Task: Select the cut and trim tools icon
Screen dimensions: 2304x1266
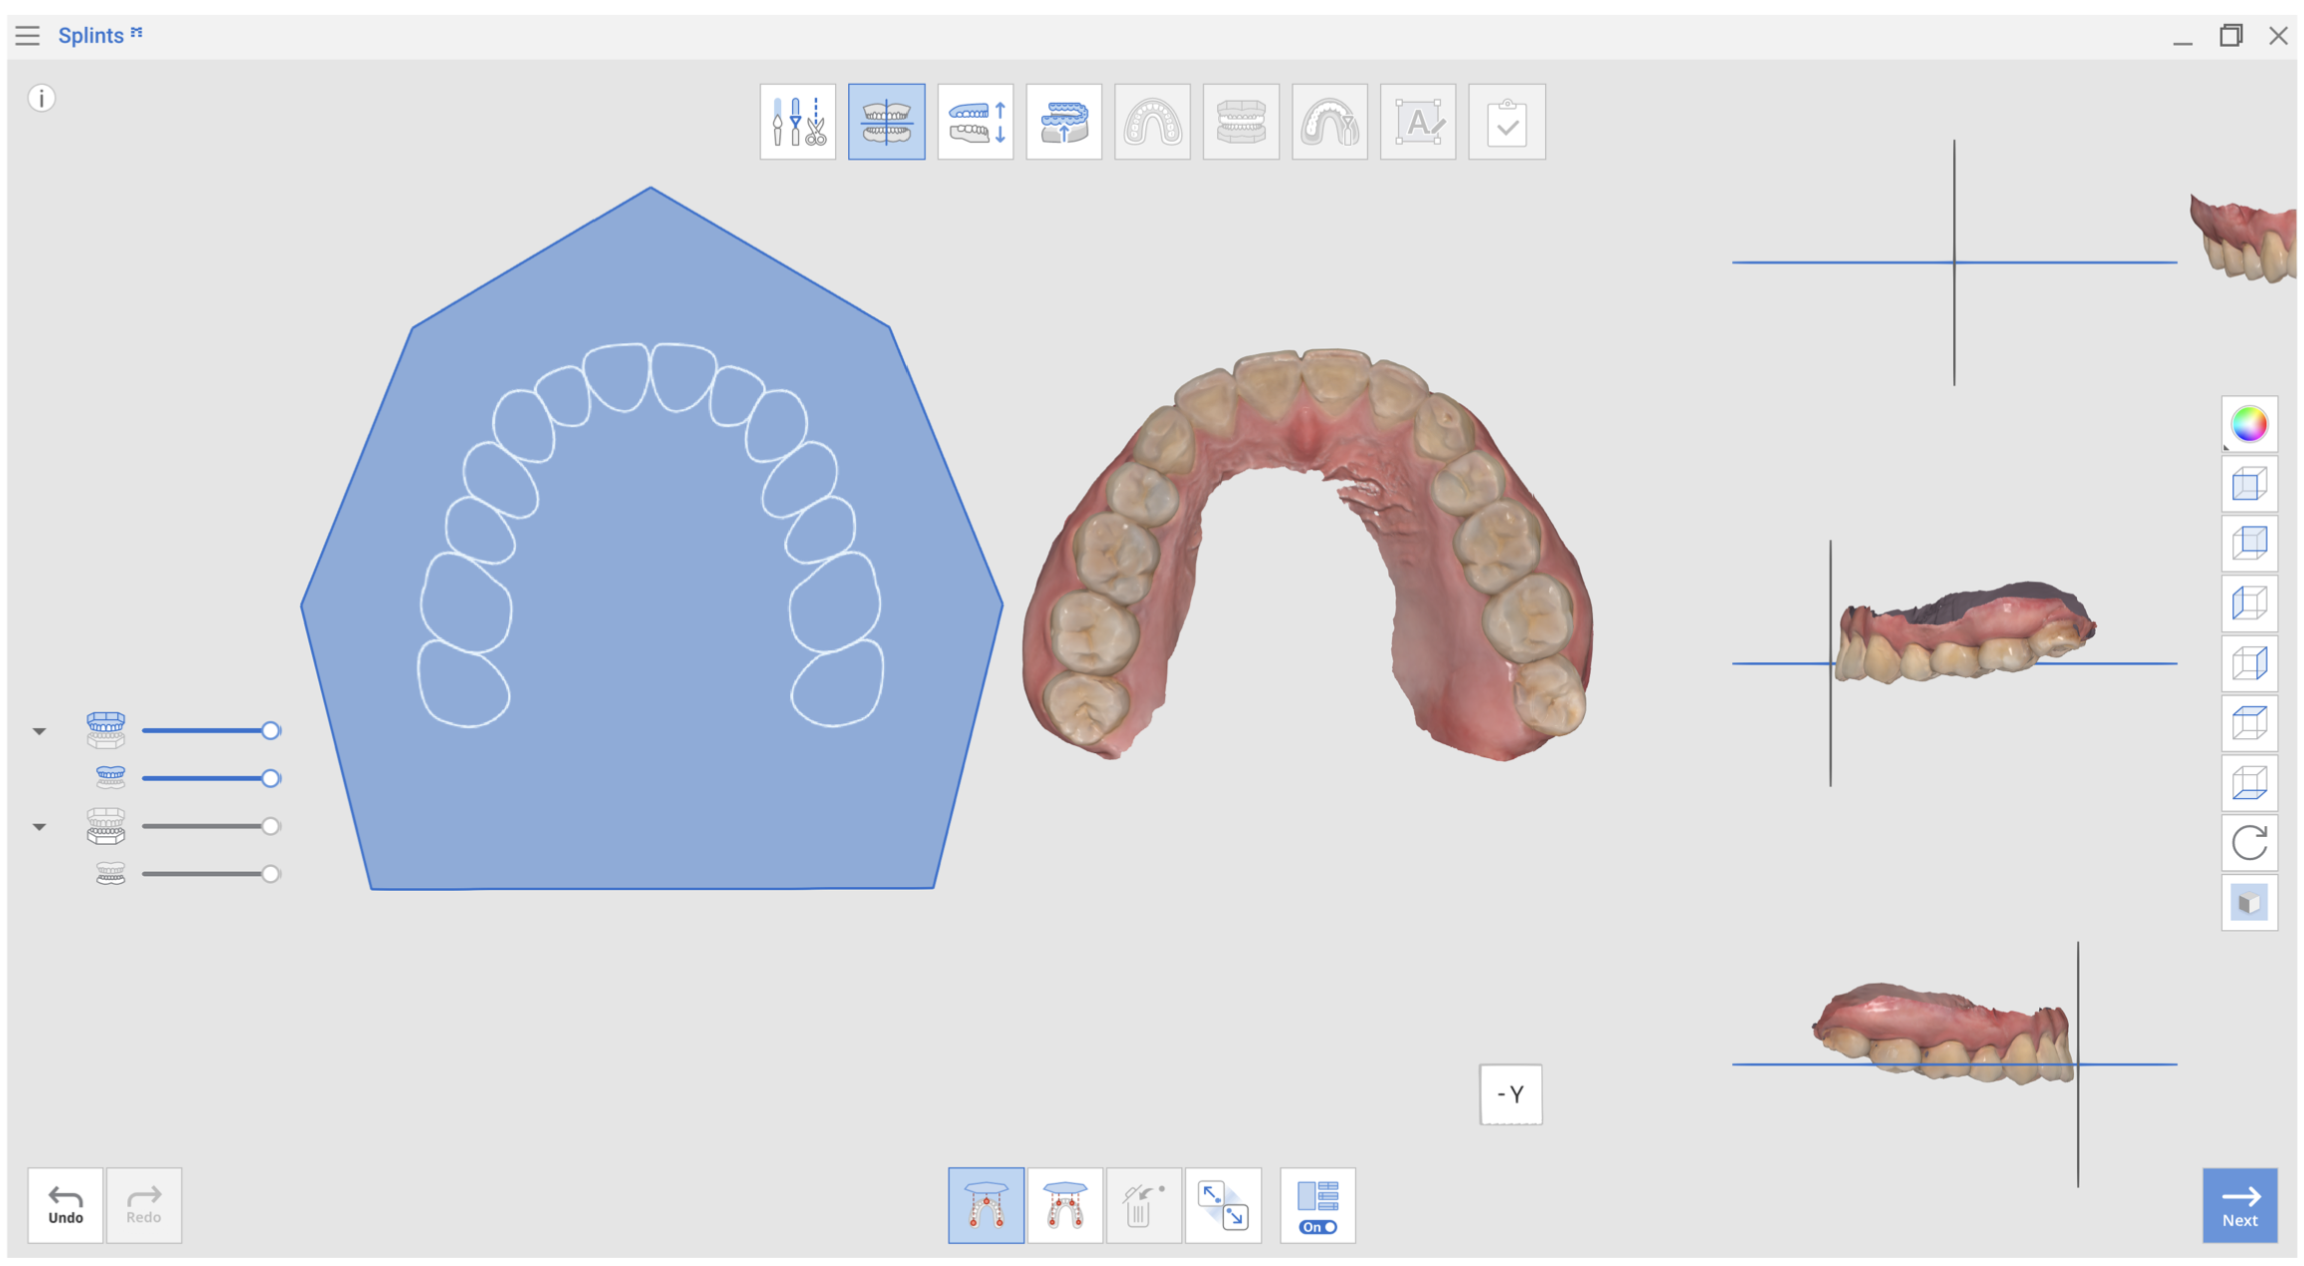Action: coord(798,121)
